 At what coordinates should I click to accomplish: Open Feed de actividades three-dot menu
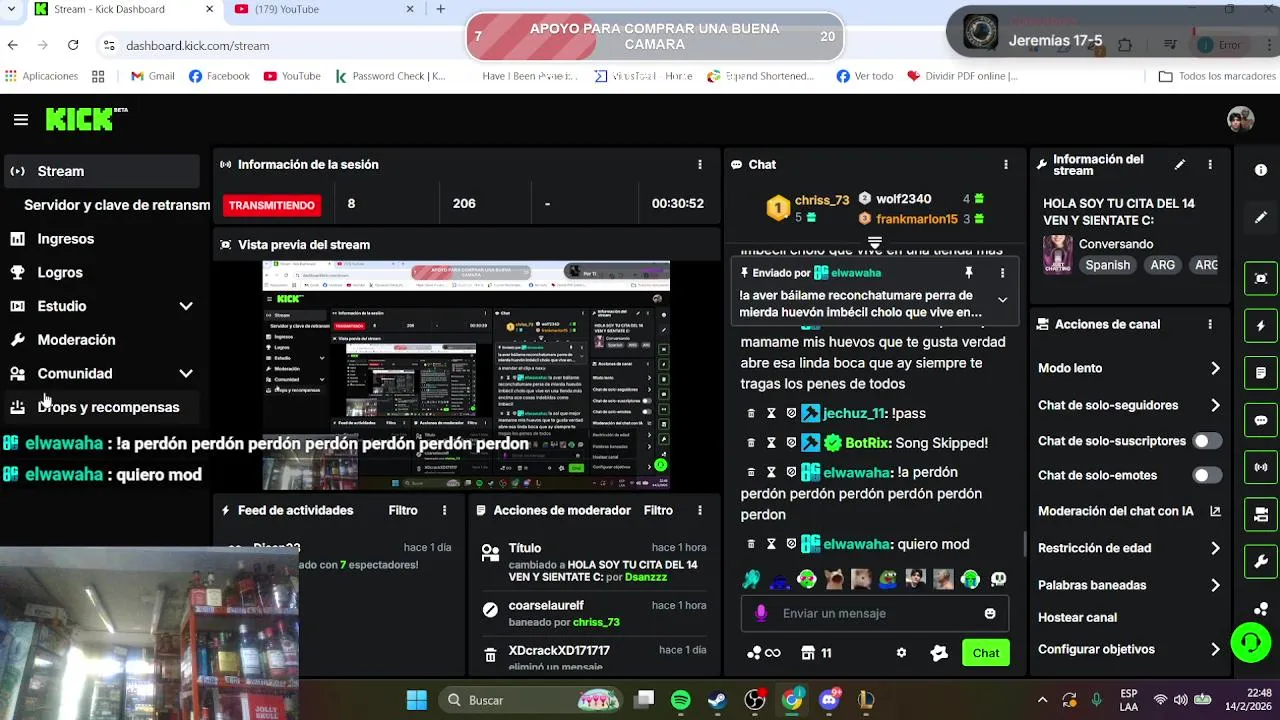click(x=444, y=511)
